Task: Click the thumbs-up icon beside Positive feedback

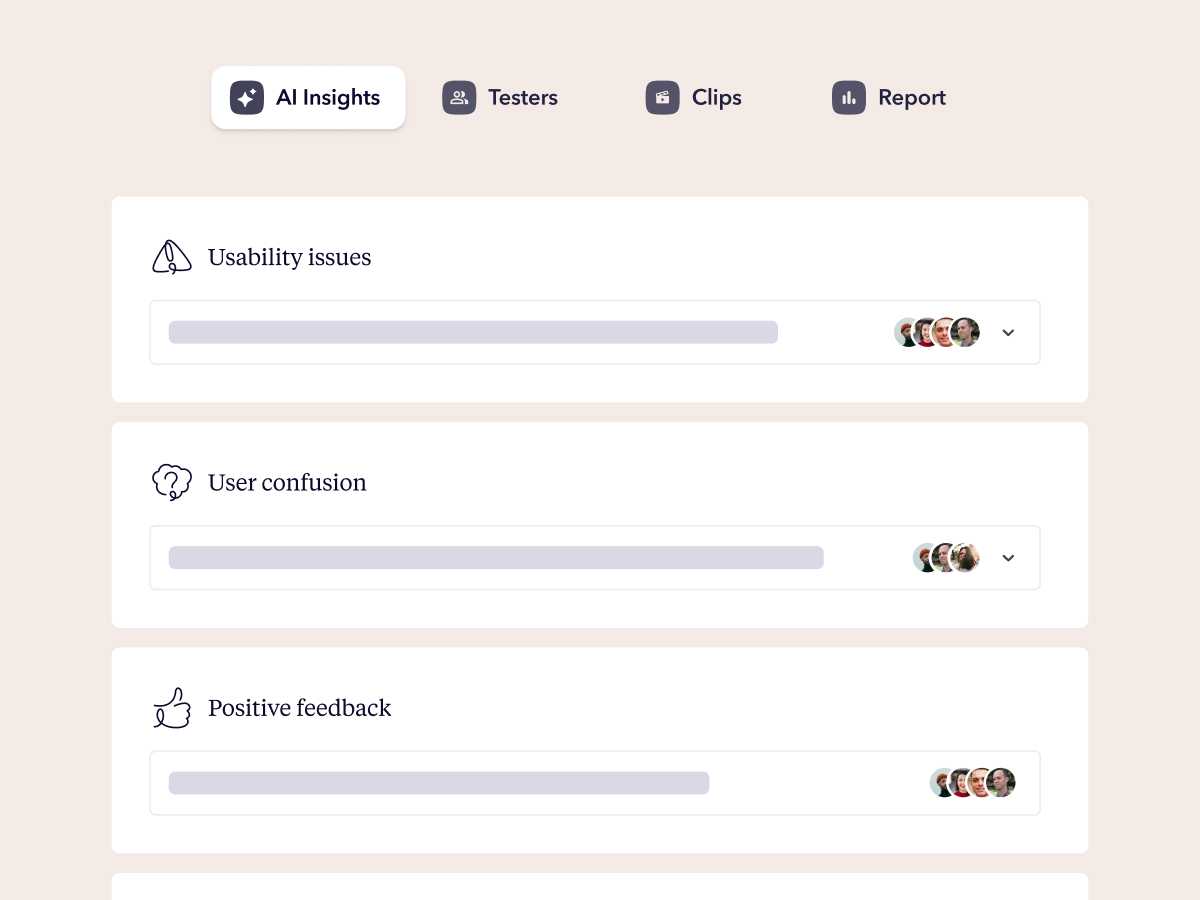Action: [171, 707]
